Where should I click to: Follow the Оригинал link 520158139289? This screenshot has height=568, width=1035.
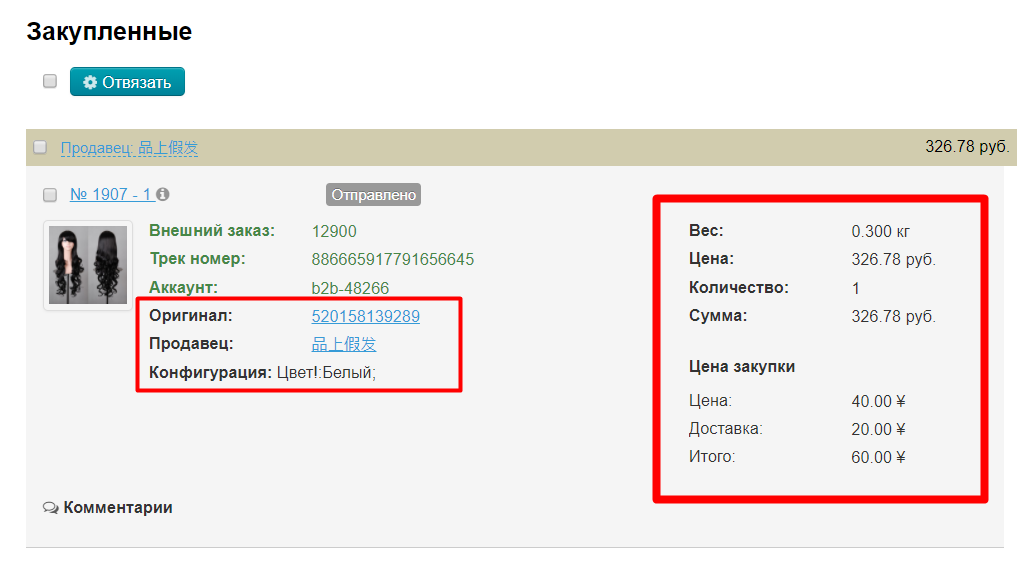click(365, 316)
